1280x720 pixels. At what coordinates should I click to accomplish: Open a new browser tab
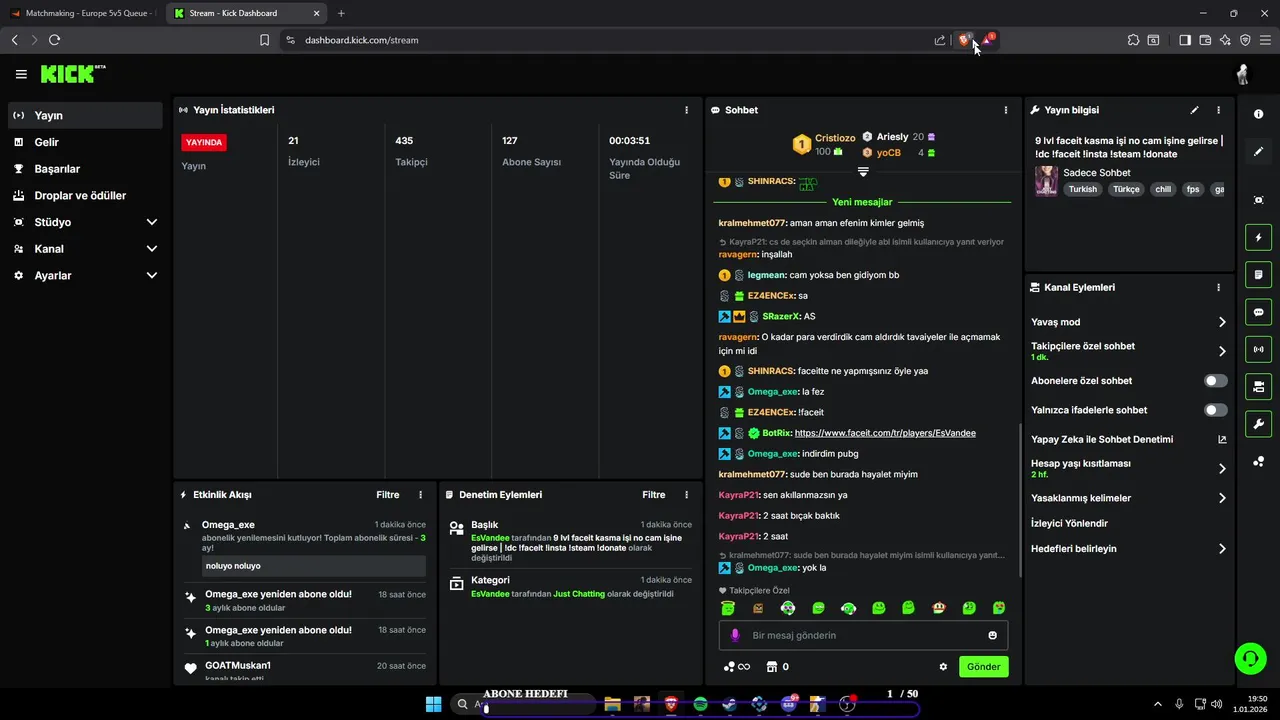341,13
